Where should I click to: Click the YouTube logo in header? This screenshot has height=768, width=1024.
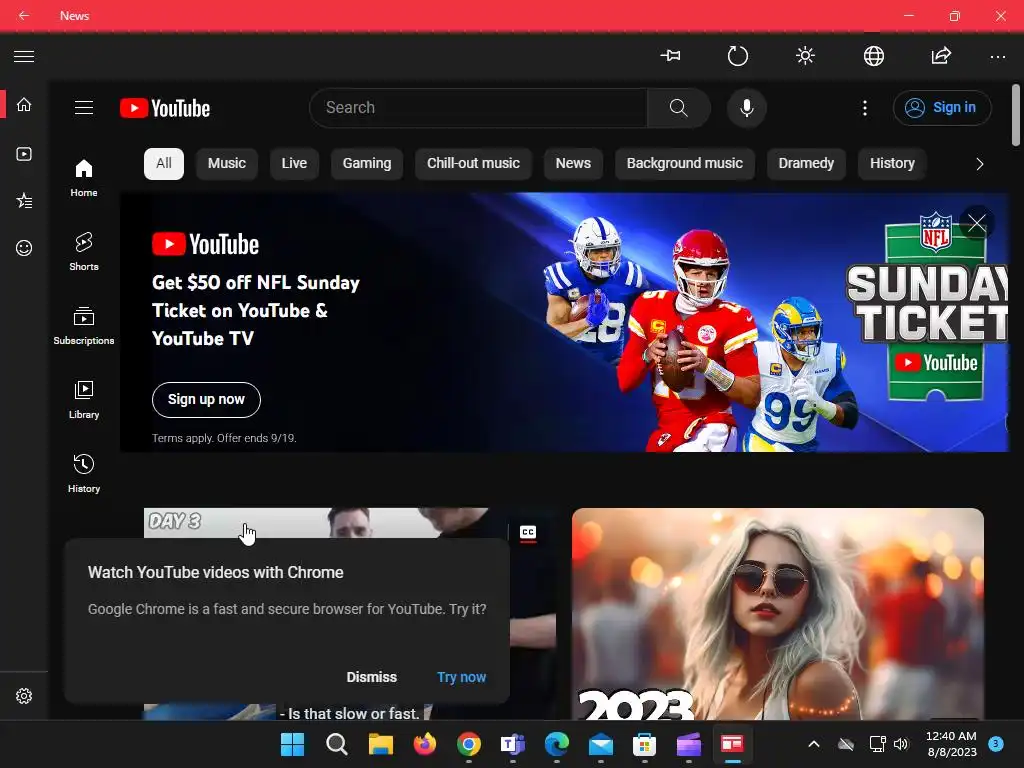[x=165, y=108]
